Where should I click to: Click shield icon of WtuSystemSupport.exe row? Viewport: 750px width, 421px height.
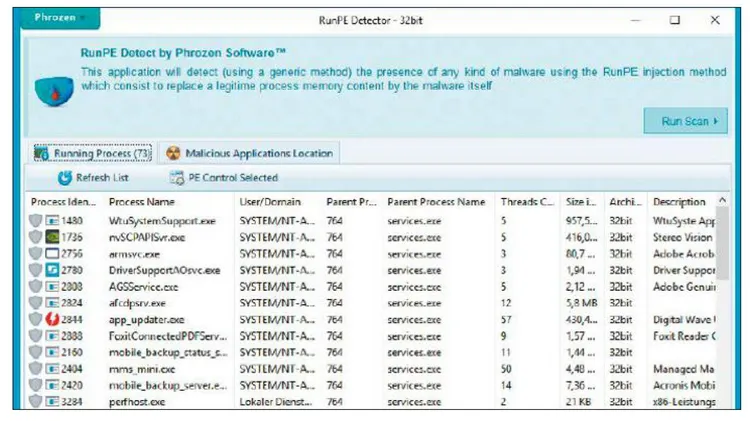(x=35, y=221)
